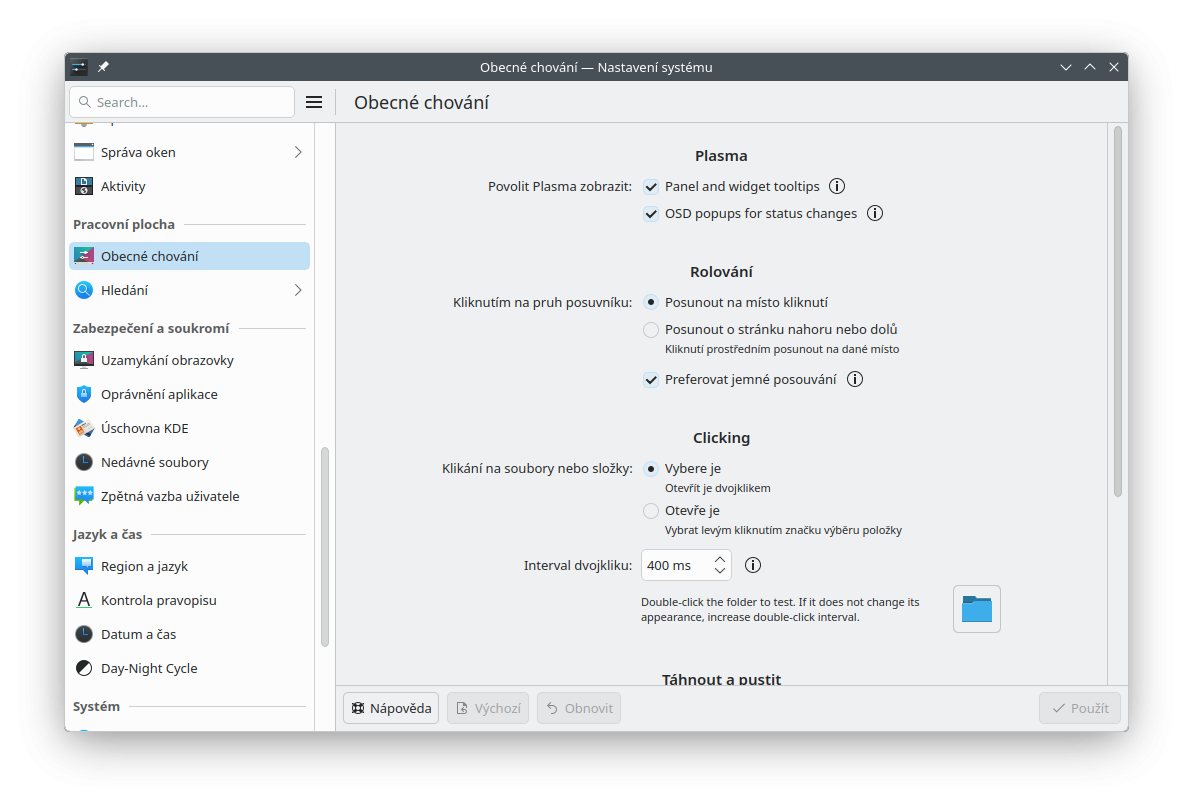Click info icon next to OSD popups
This screenshot has width=1193, height=808.
[875, 213]
